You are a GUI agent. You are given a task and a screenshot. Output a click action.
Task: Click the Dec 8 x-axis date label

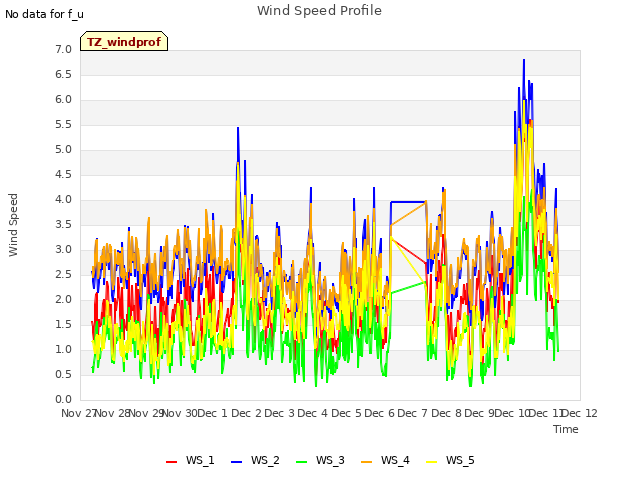pos(447,413)
